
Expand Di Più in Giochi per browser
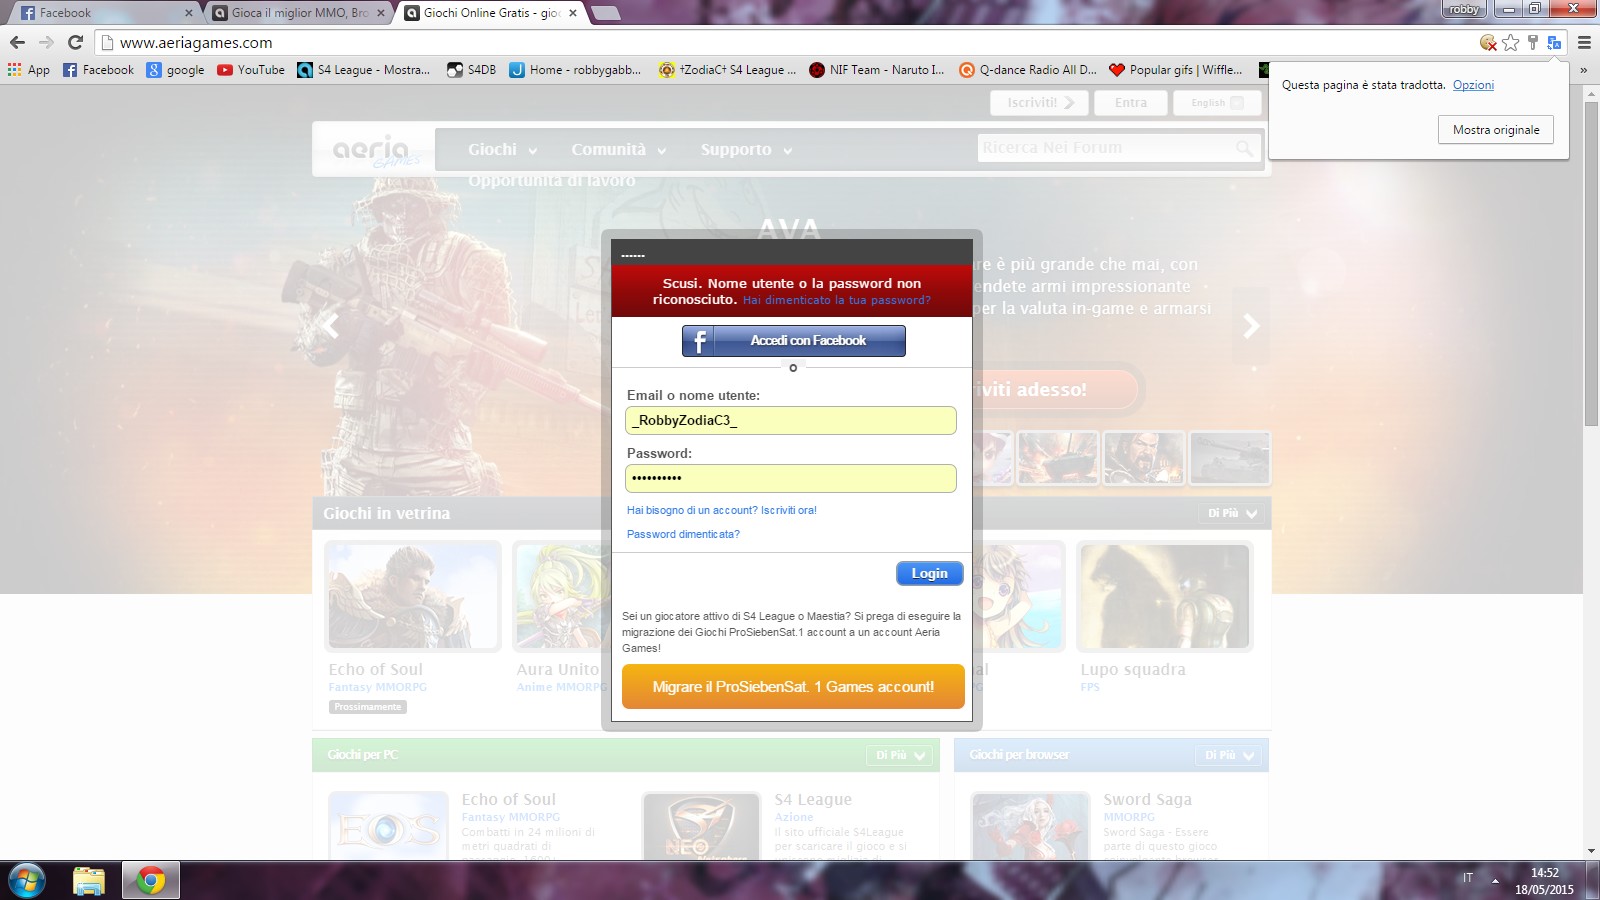(1229, 755)
